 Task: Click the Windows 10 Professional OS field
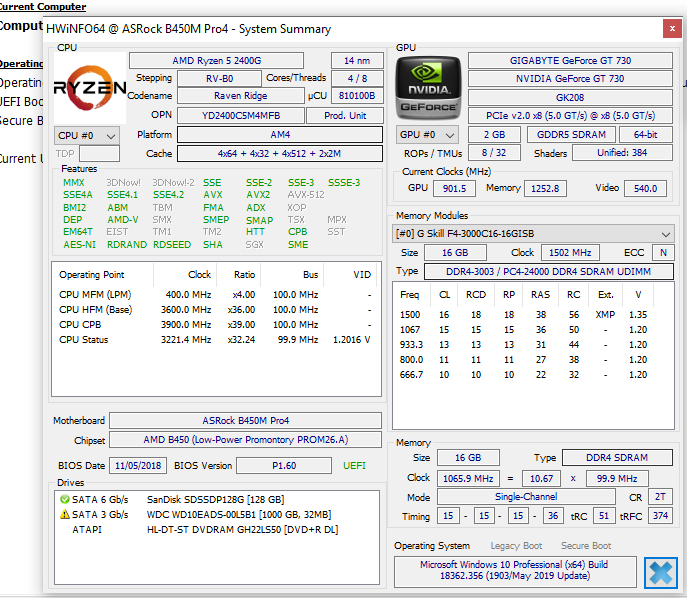click(515, 571)
